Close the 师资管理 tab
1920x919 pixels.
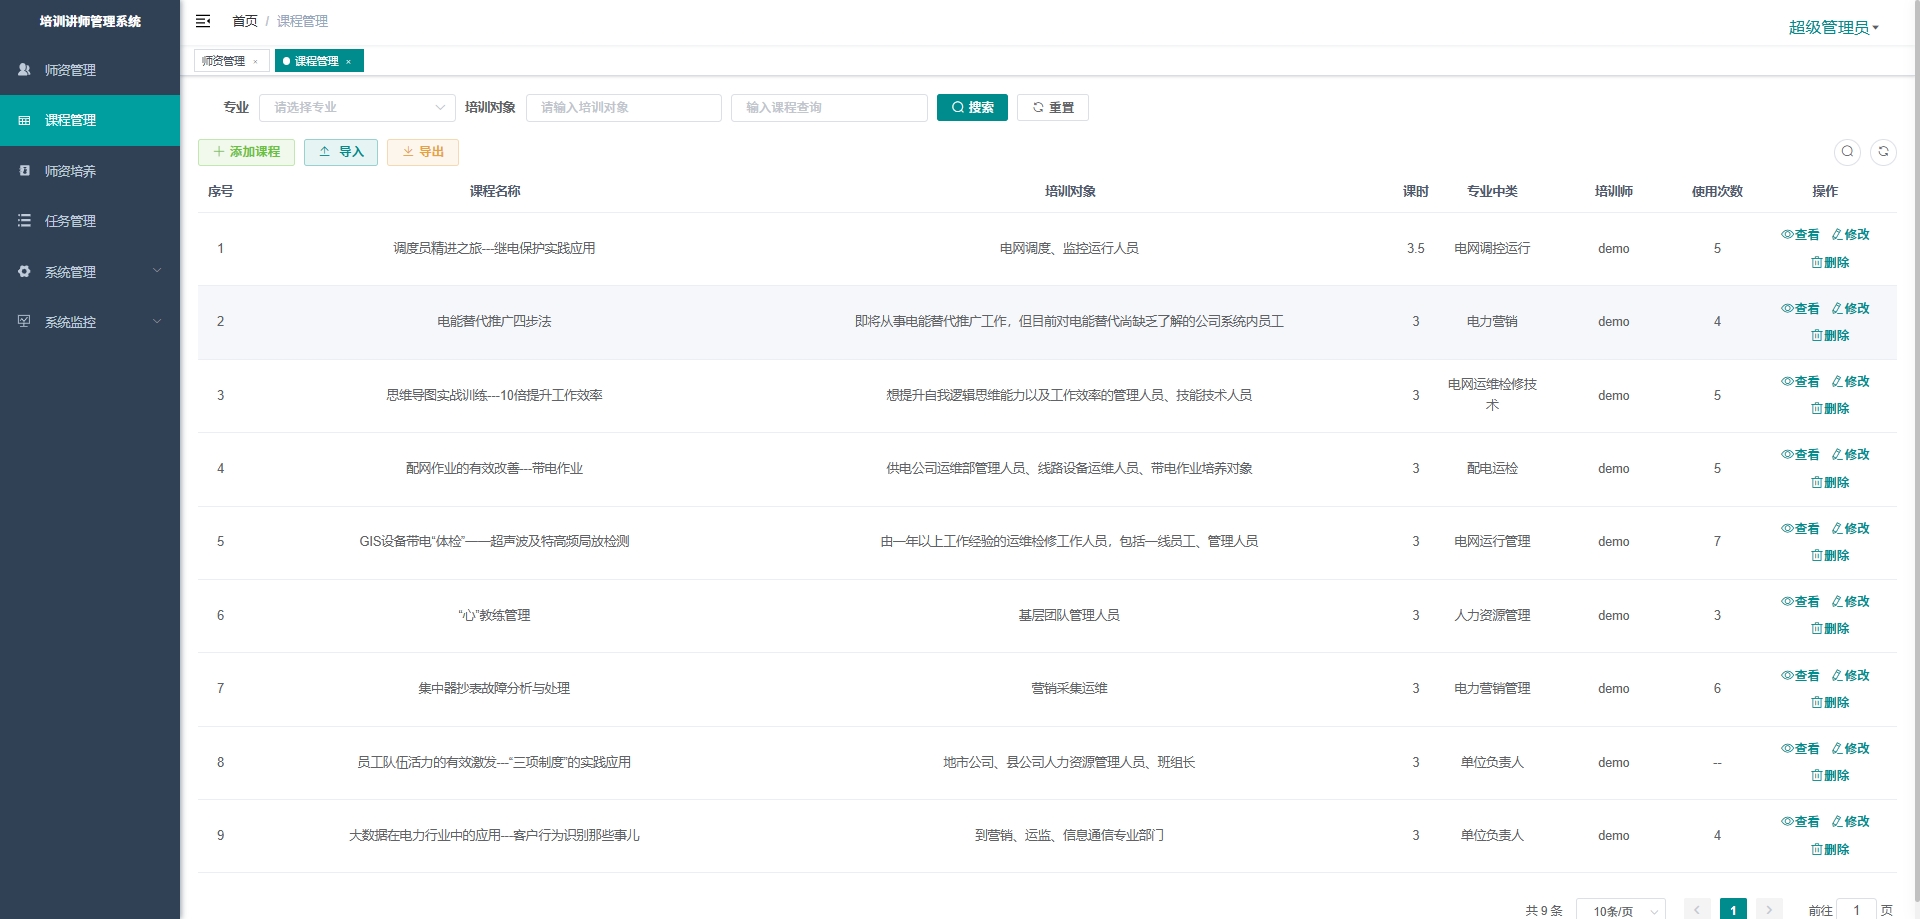[x=255, y=62]
